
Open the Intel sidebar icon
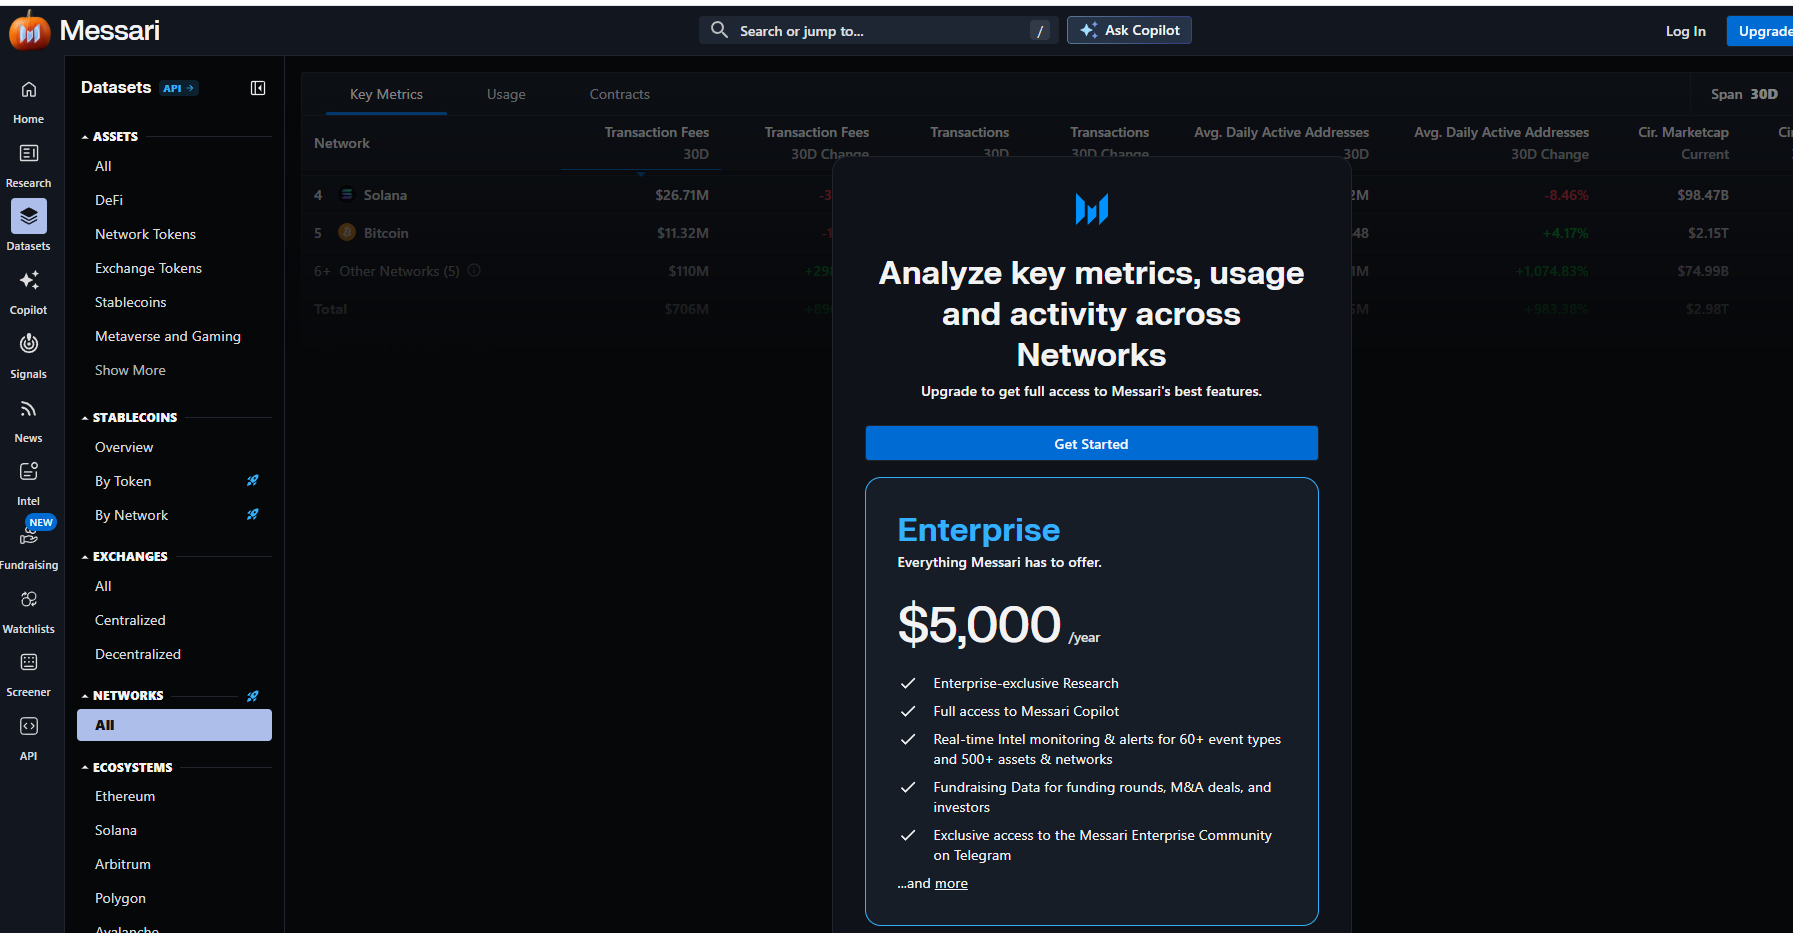coord(29,471)
